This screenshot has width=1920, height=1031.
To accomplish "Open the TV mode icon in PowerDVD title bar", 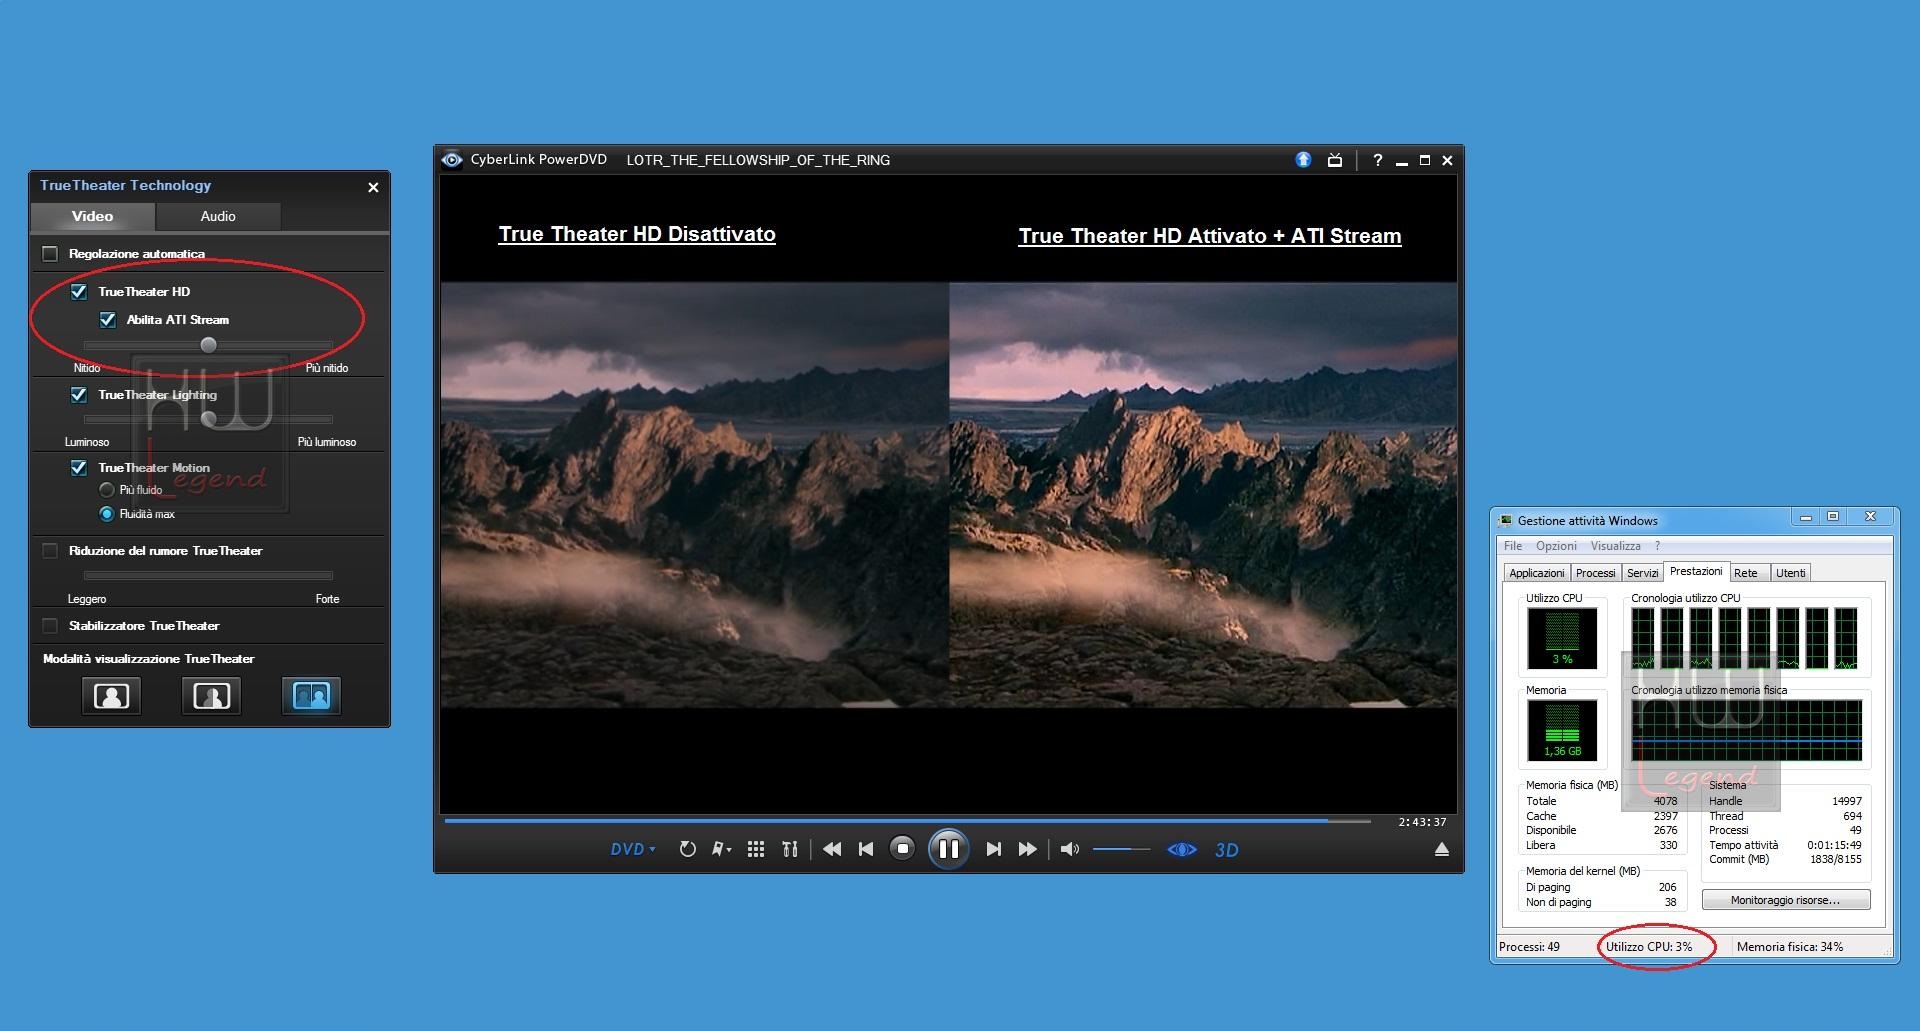I will tap(1334, 160).
